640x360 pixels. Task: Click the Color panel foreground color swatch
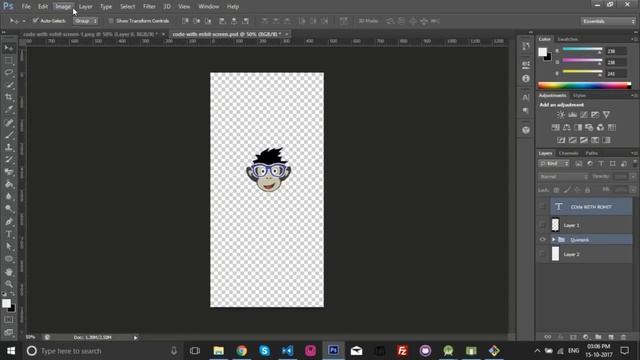(542, 52)
